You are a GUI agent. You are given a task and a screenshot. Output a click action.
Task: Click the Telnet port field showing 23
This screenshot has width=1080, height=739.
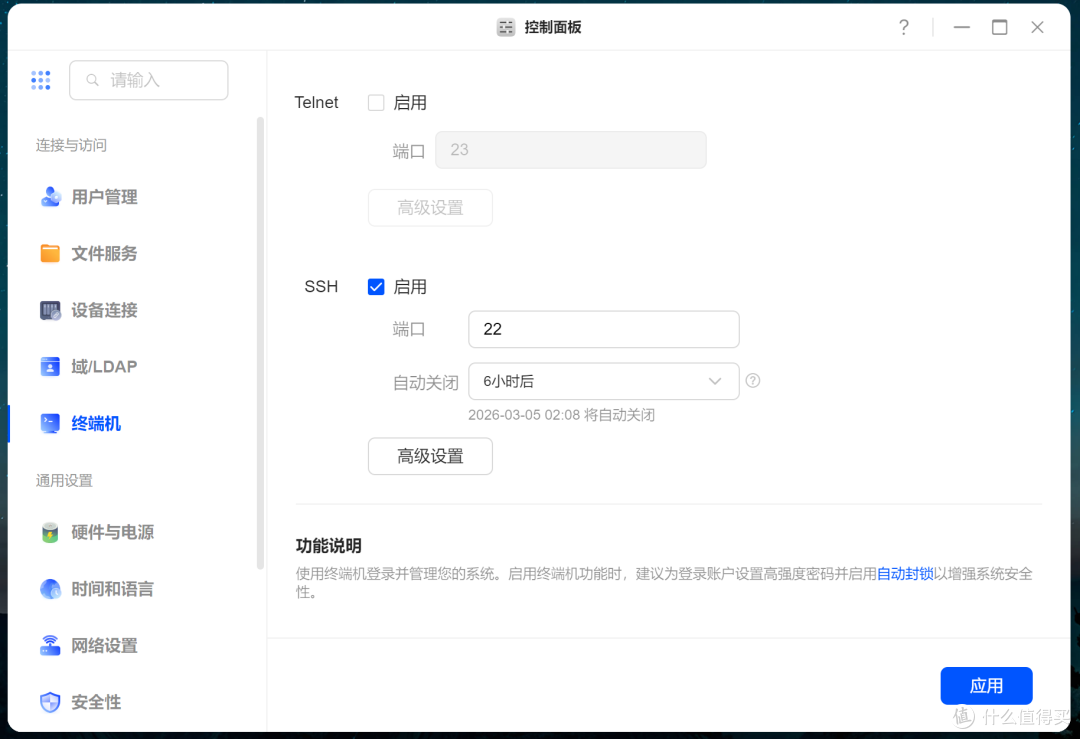click(571, 149)
